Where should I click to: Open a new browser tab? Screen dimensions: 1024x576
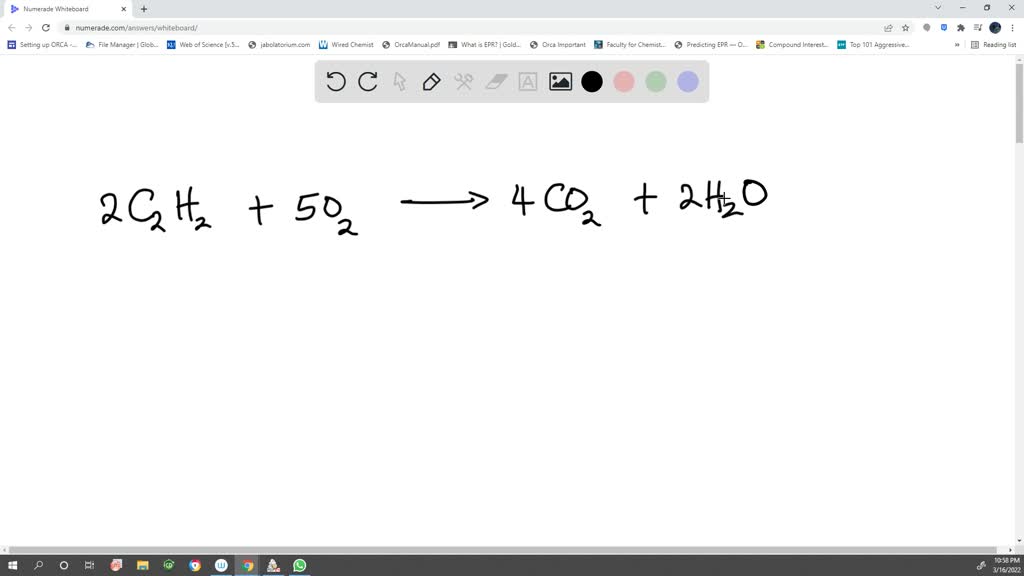click(143, 8)
